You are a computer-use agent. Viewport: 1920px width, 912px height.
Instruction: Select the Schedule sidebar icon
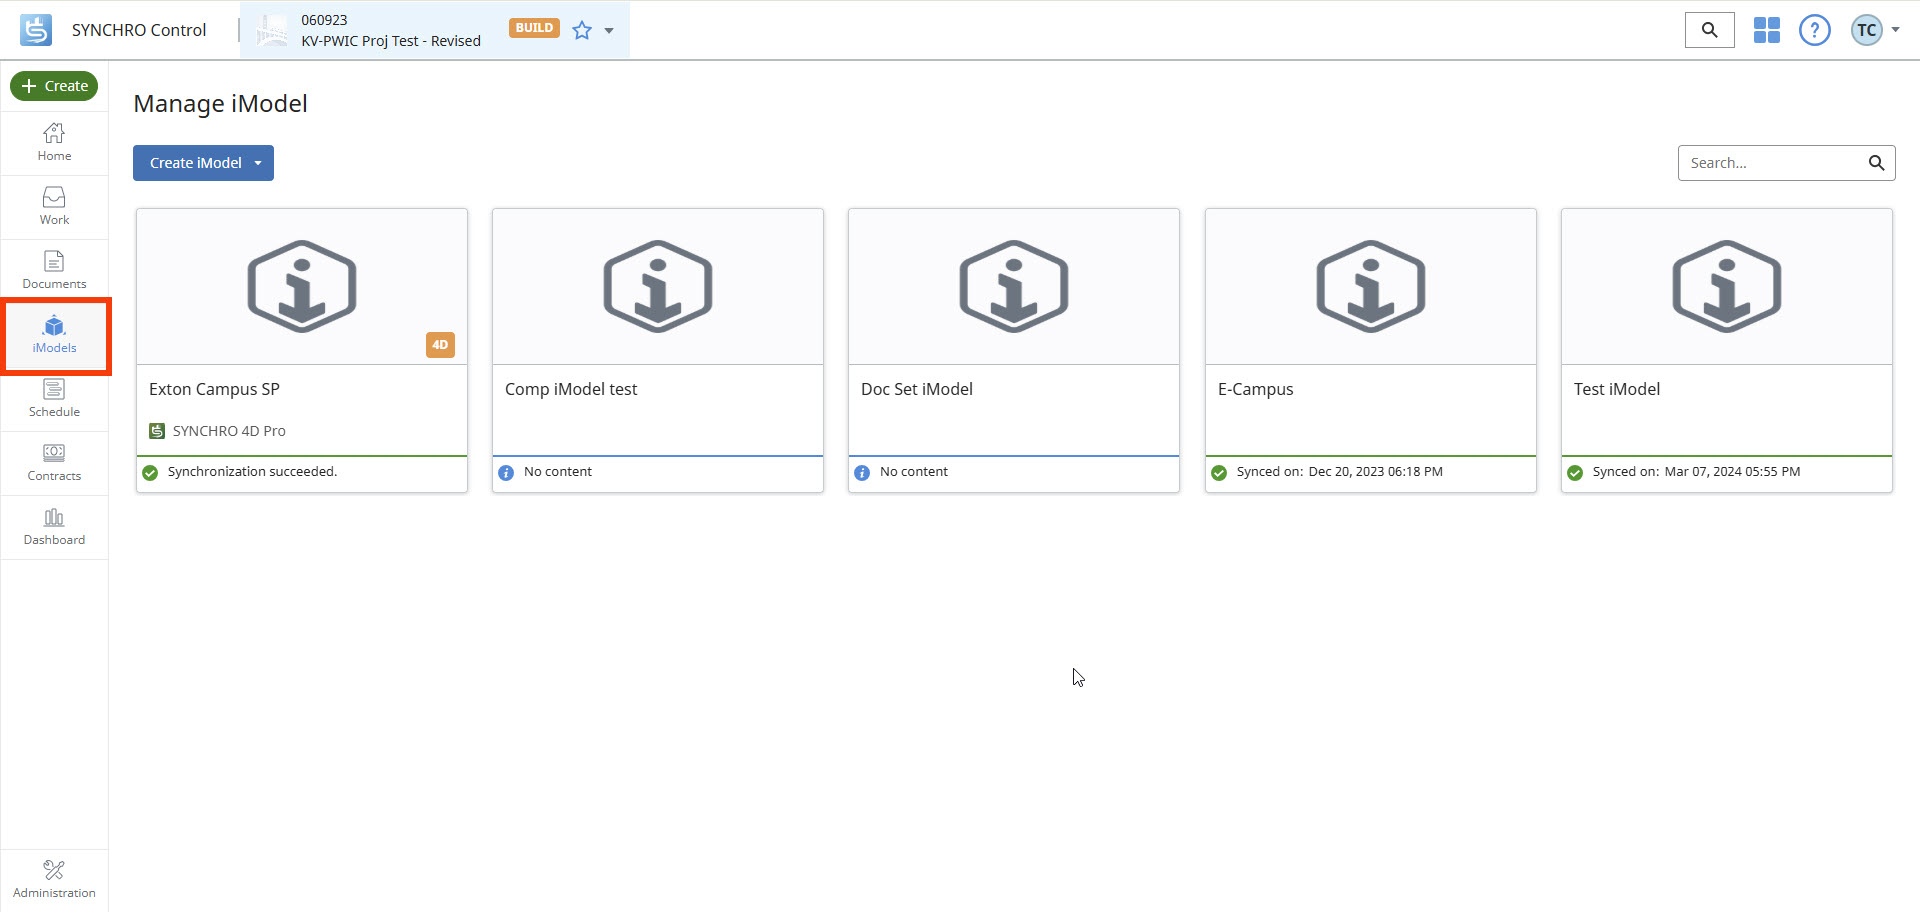point(54,398)
